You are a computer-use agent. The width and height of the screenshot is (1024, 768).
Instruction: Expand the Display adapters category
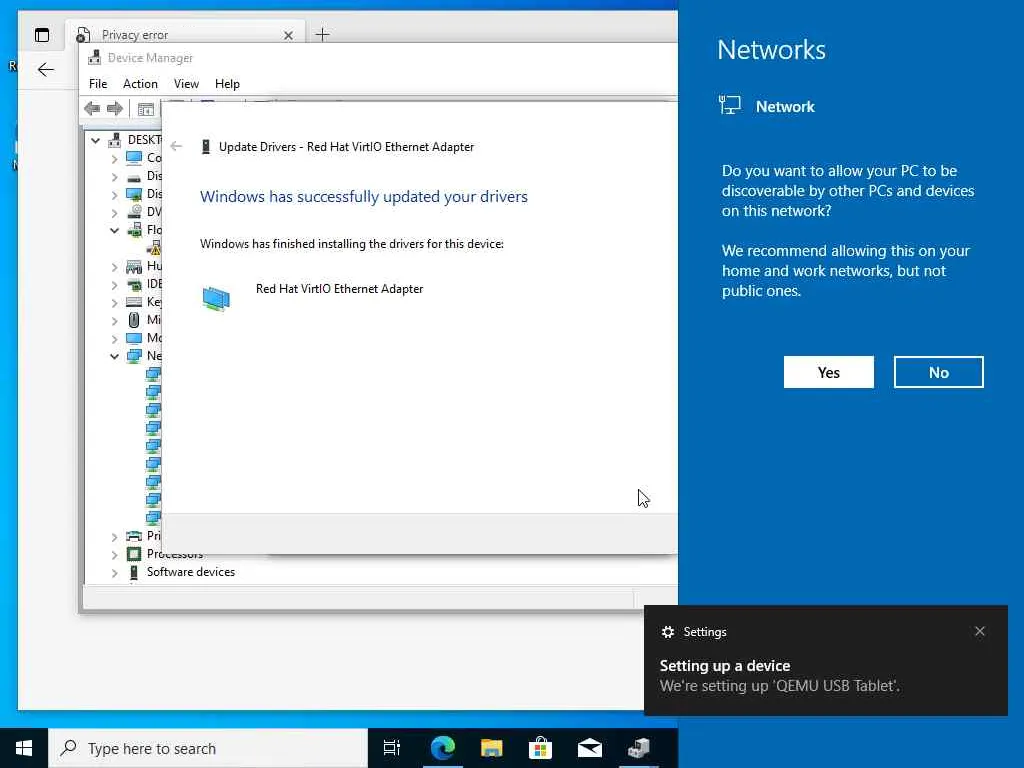114,195
